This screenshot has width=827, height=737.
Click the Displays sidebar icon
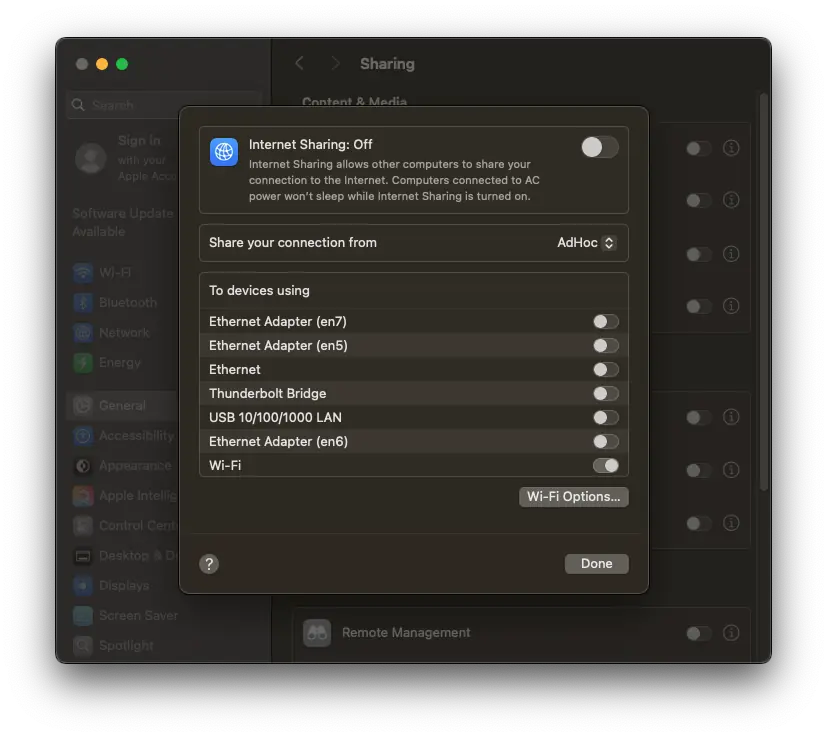point(83,586)
